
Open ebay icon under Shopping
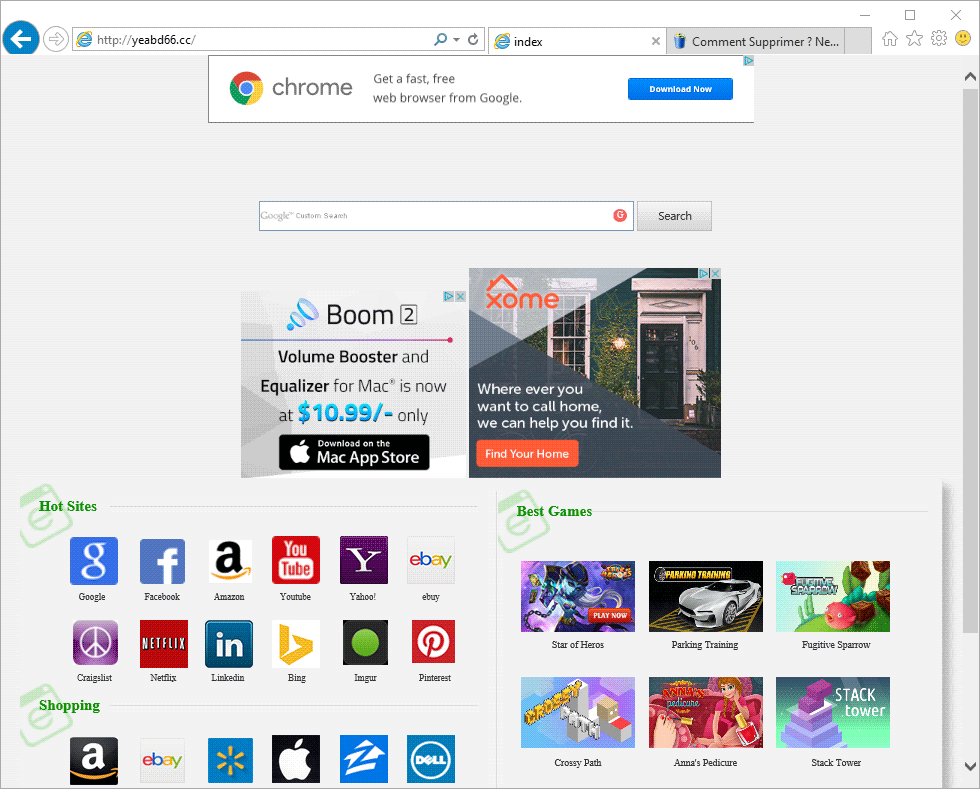pos(162,760)
